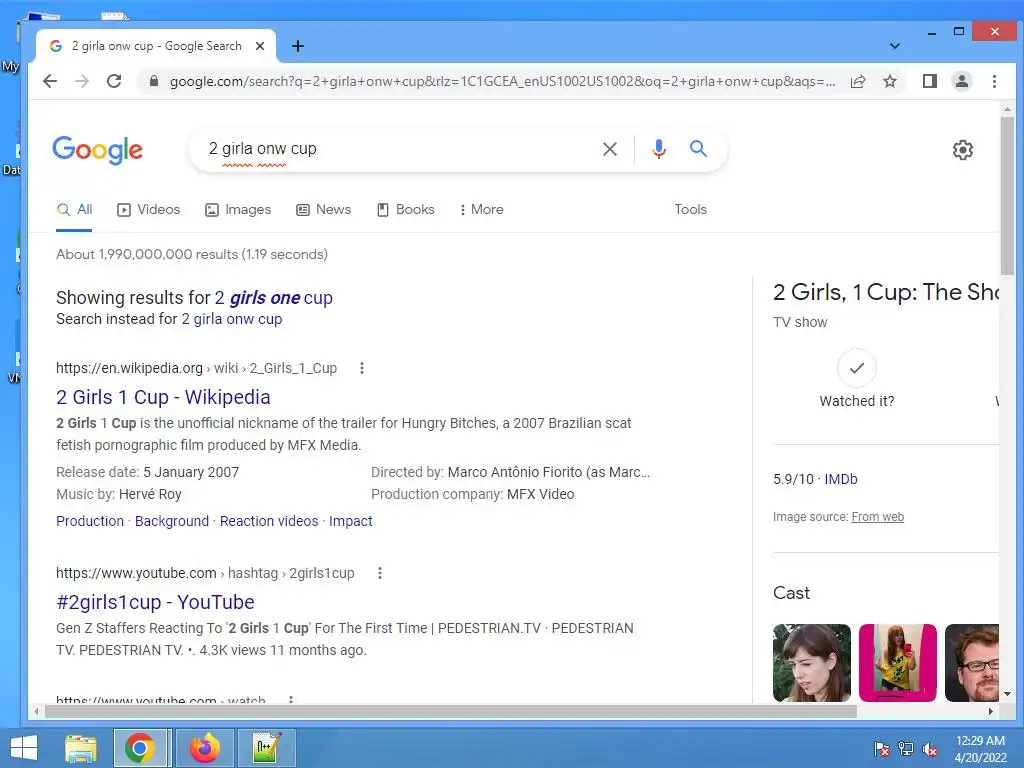
Task: Open the IMDb rating link
Action: point(840,479)
